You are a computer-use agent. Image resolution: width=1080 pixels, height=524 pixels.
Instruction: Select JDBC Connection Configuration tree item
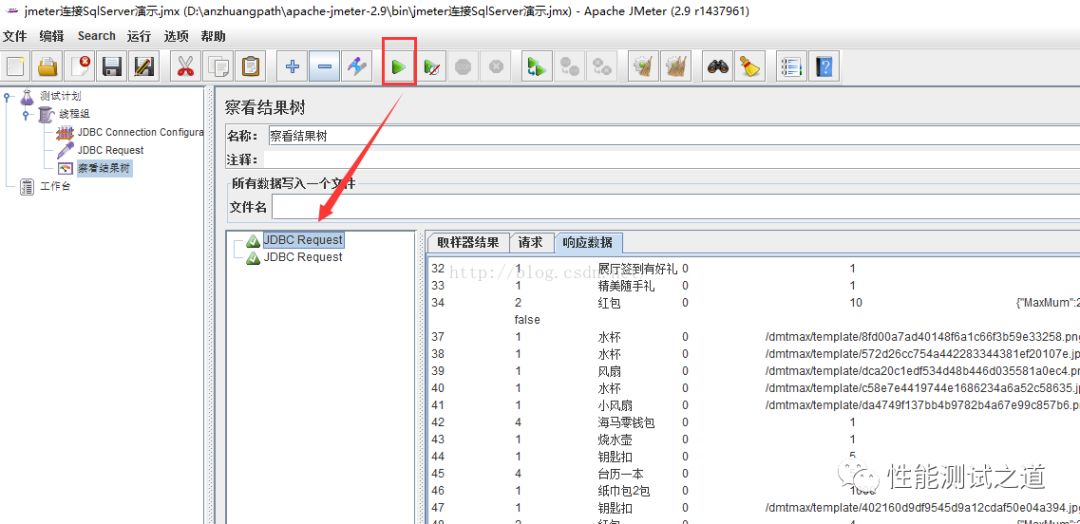pyautogui.click(x=141, y=132)
